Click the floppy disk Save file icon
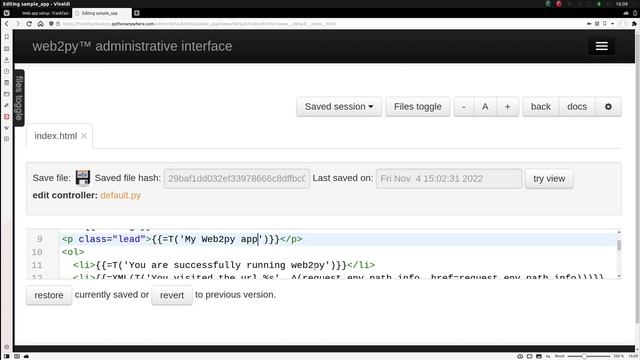Image resolution: width=640 pixels, height=360 pixels. pos(83,178)
